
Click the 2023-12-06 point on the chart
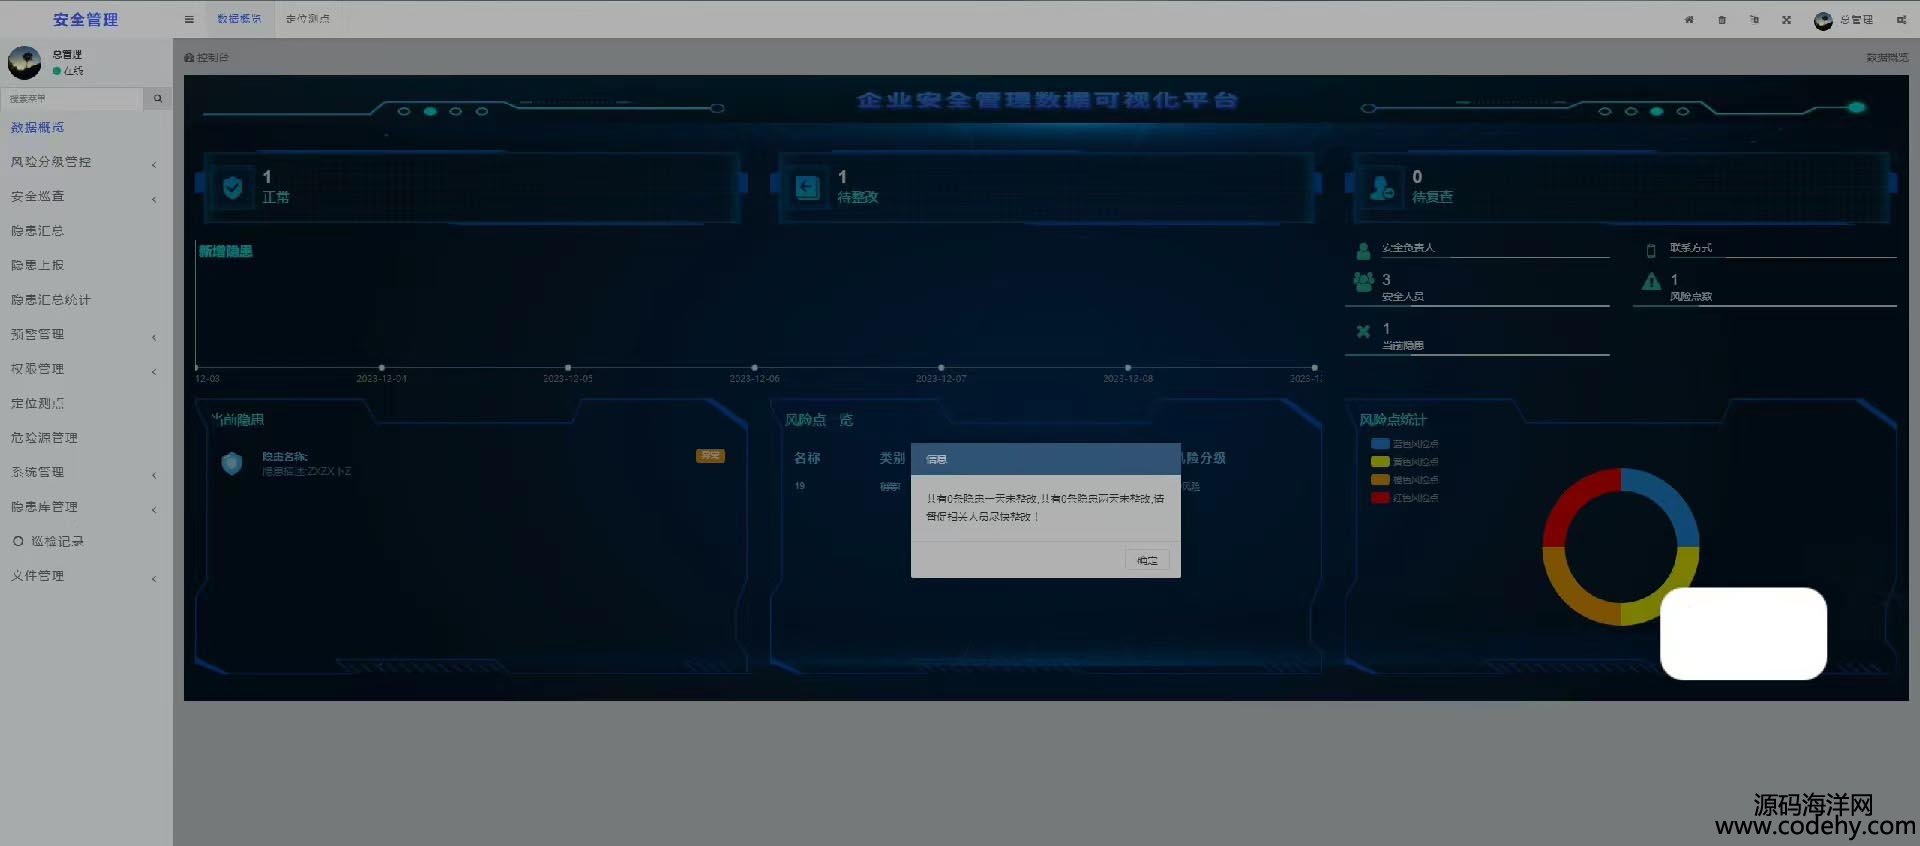(x=754, y=368)
